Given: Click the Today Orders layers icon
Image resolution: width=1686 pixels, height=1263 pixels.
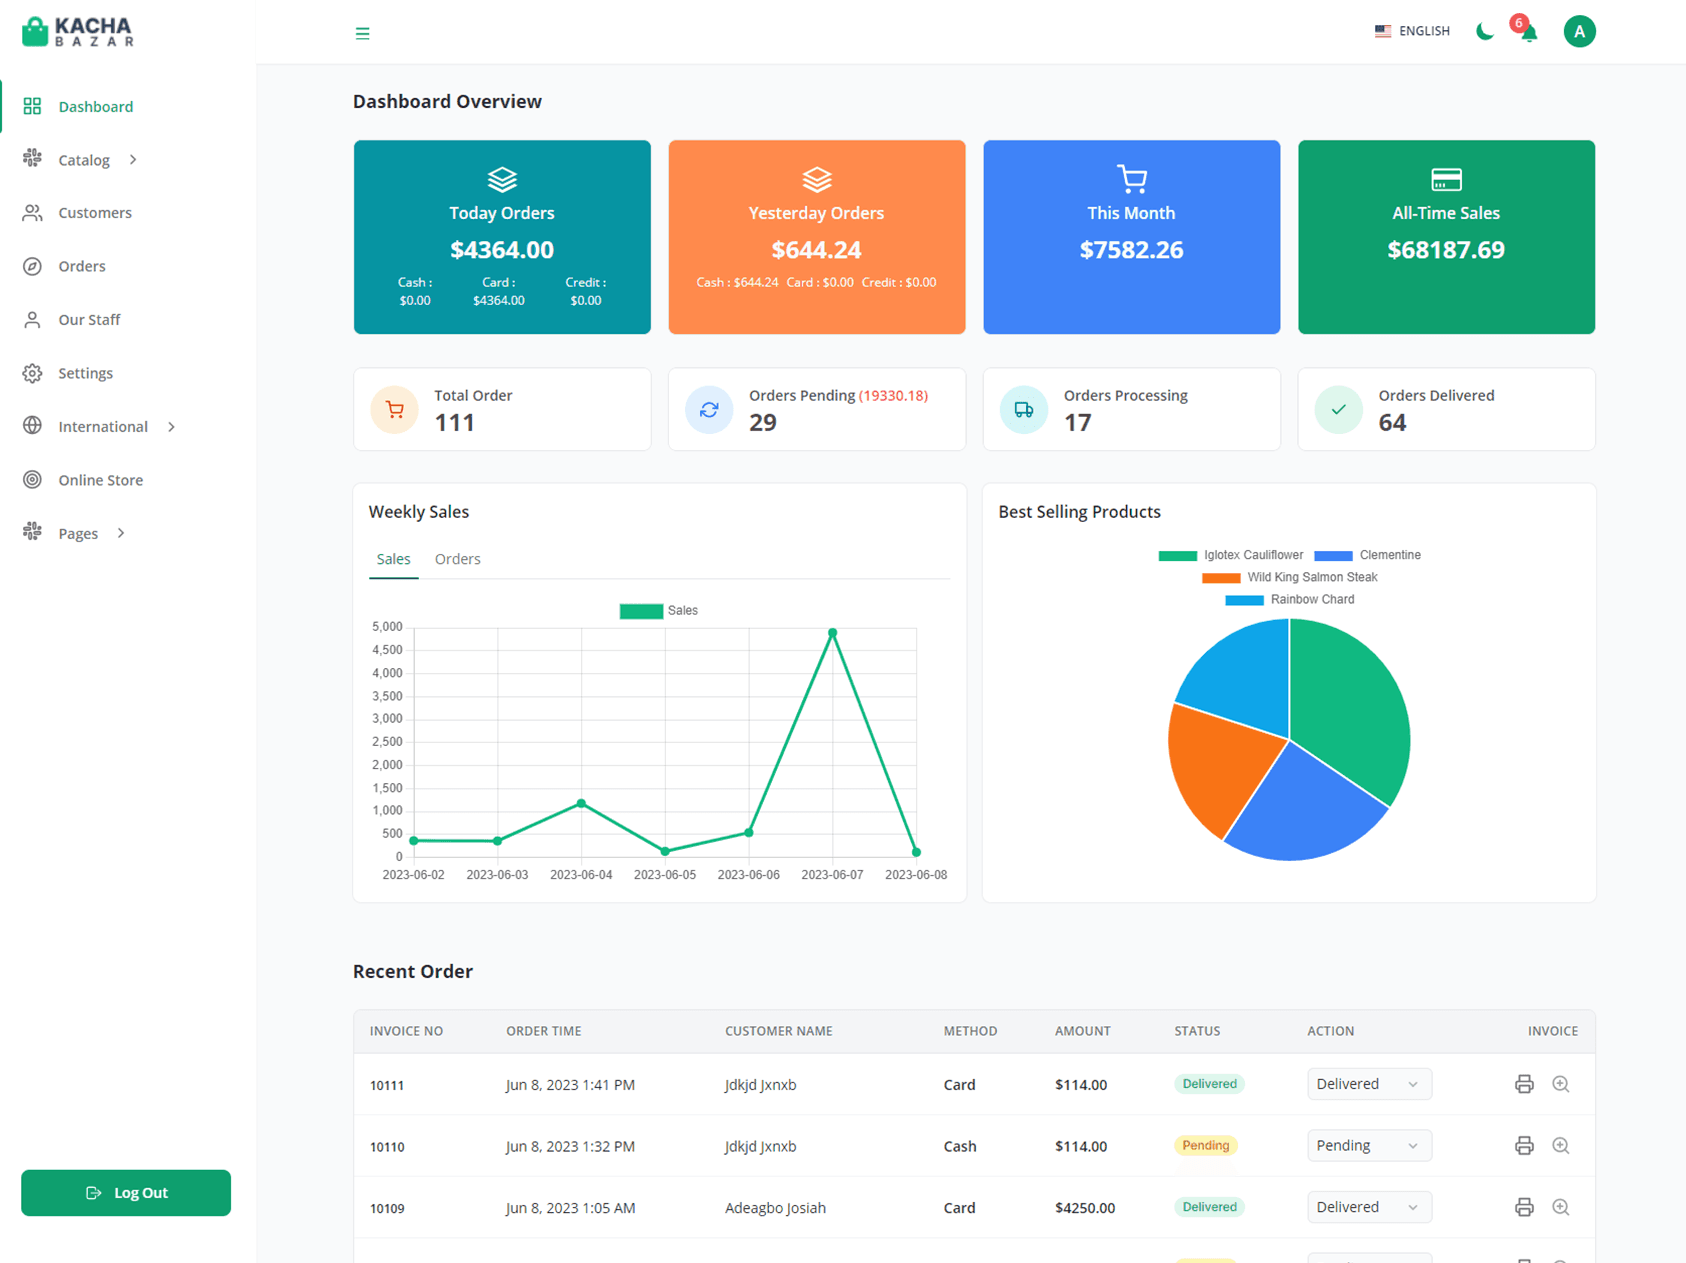Looking at the screenshot, I should pos(502,179).
